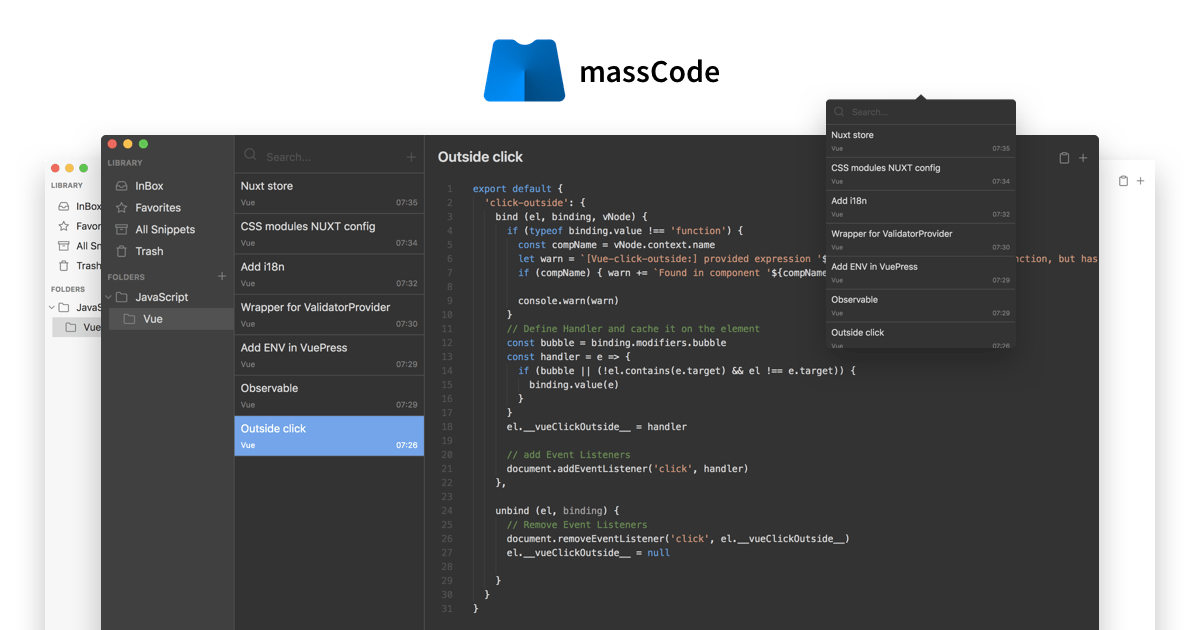Image resolution: width=1200 pixels, height=630 pixels.
Task: Choose CSS modules NUXT config in the tray popup
Action: [921, 173]
